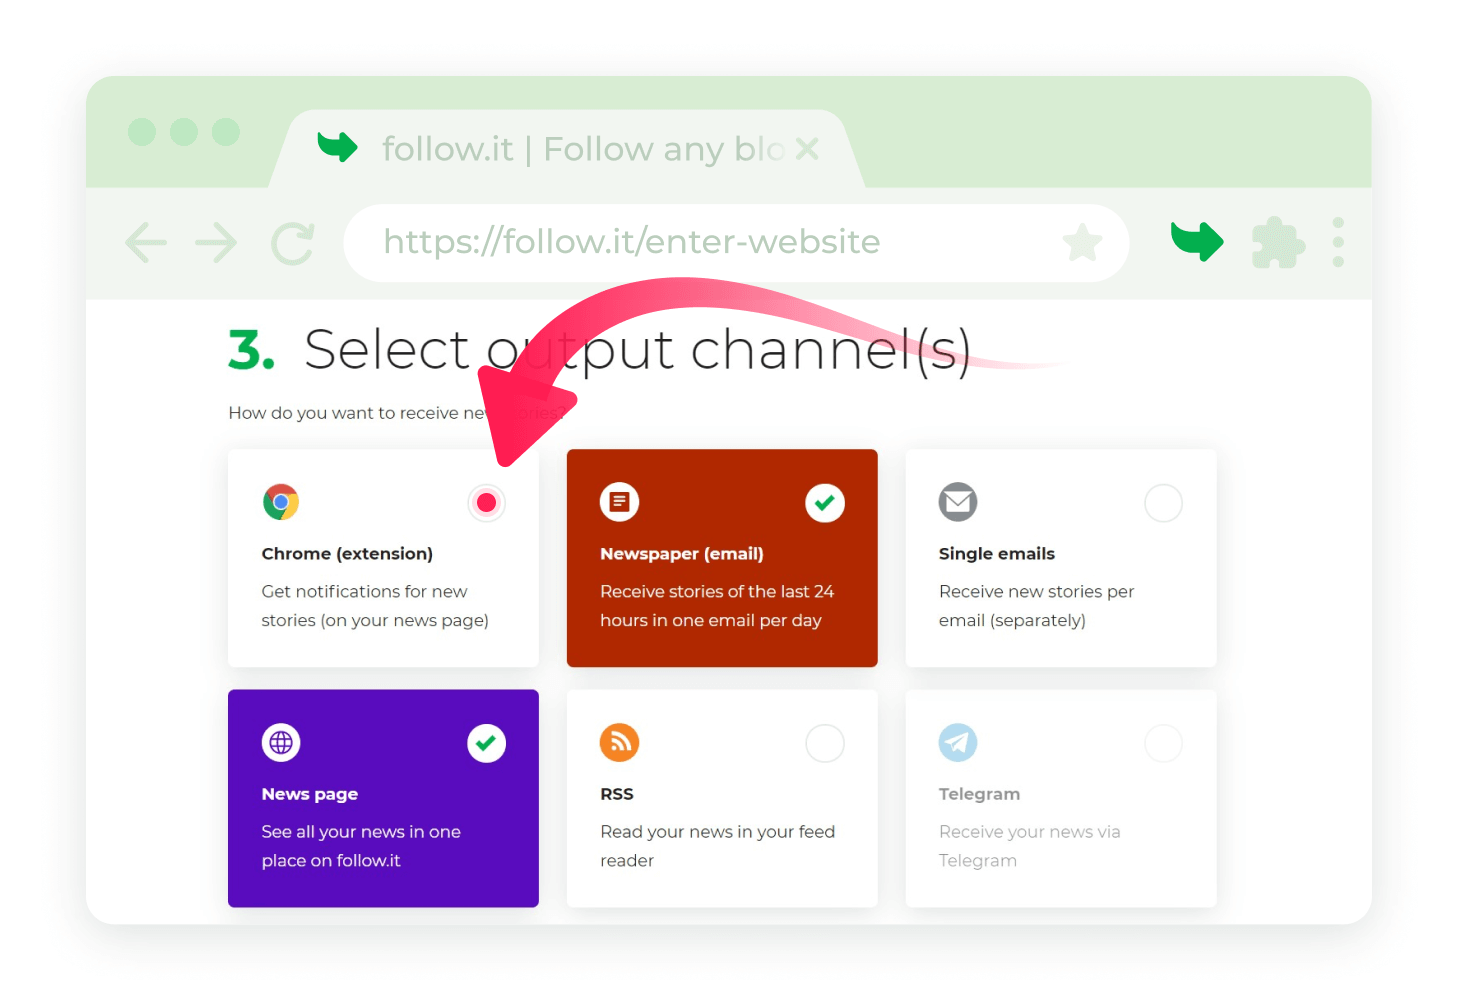Uncheck the Newspaper (email) checkmark
1458x1000 pixels.
(825, 503)
